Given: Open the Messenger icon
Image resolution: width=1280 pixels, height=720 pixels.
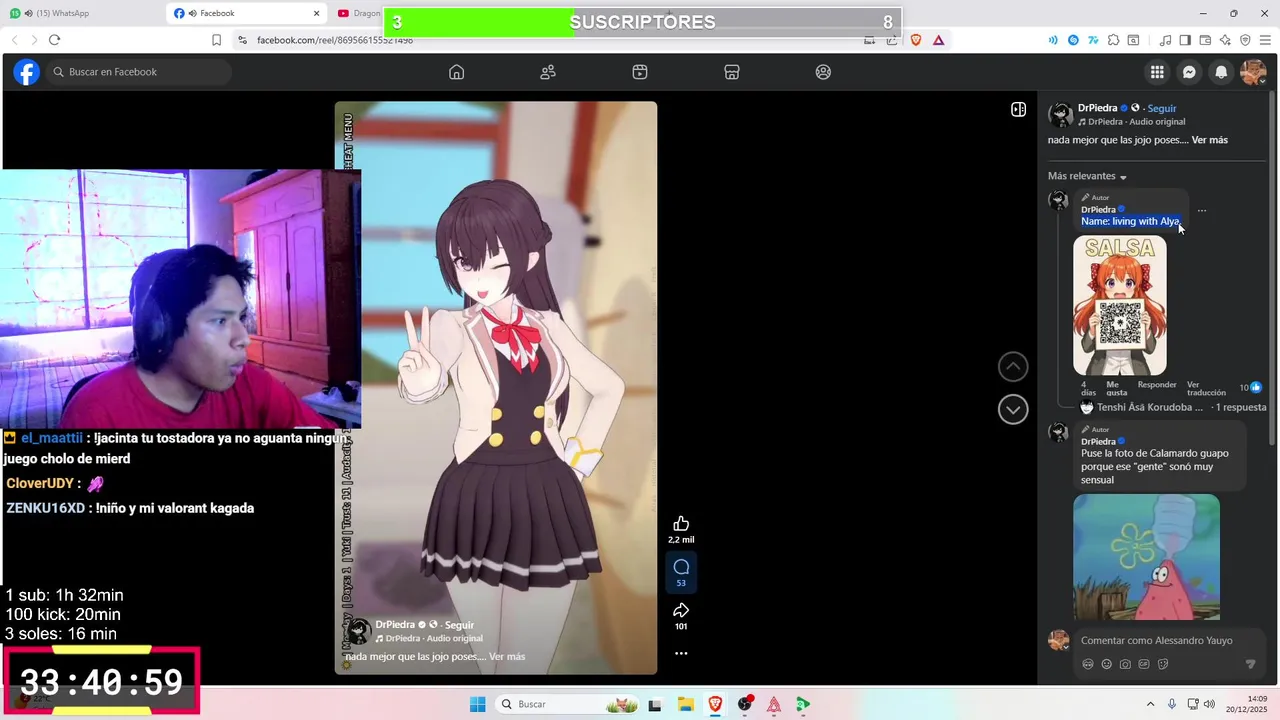Looking at the screenshot, I should tap(1189, 72).
